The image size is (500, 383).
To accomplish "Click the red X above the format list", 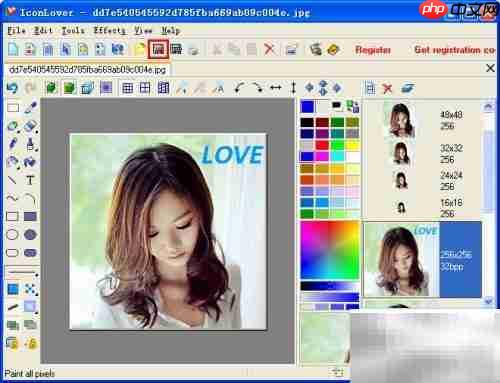I will click(387, 89).
